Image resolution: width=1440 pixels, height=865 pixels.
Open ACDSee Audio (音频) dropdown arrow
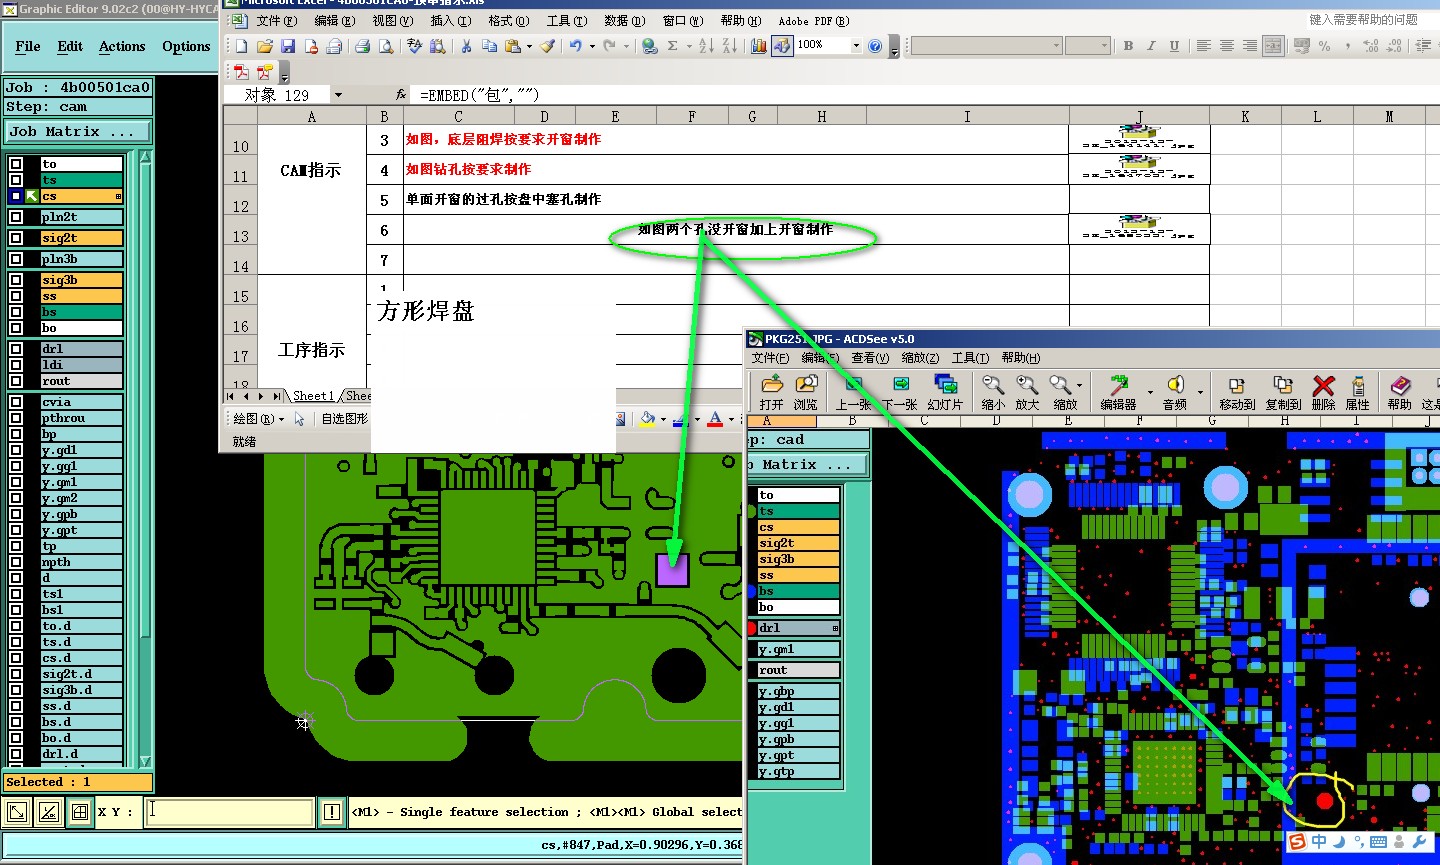tap(1200, 392)
